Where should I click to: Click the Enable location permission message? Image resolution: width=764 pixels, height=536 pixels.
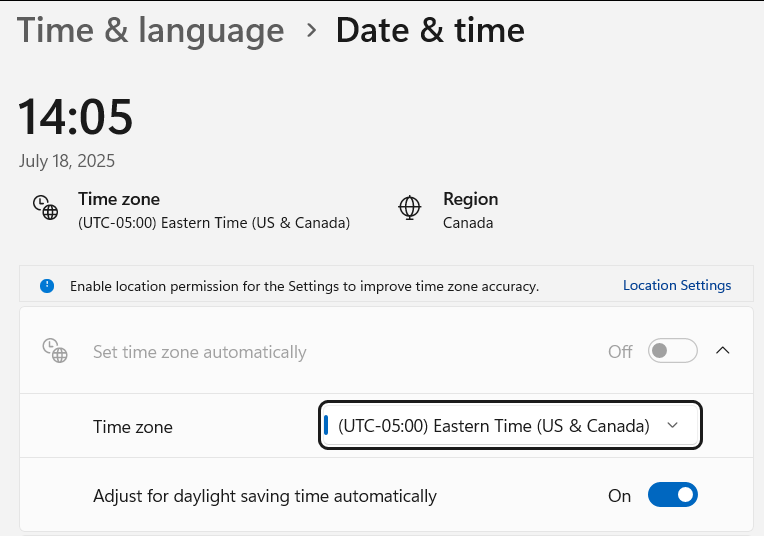305,286
